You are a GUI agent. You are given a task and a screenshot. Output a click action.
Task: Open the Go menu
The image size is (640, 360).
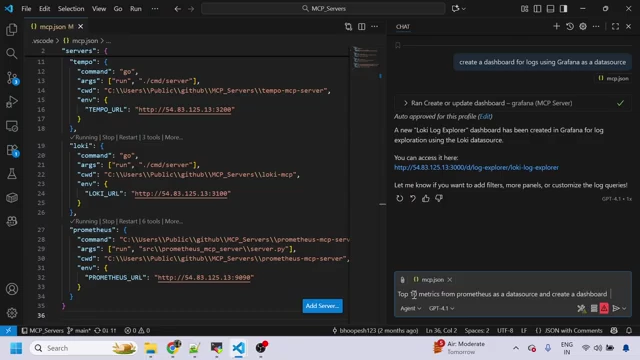click(118, 9)
